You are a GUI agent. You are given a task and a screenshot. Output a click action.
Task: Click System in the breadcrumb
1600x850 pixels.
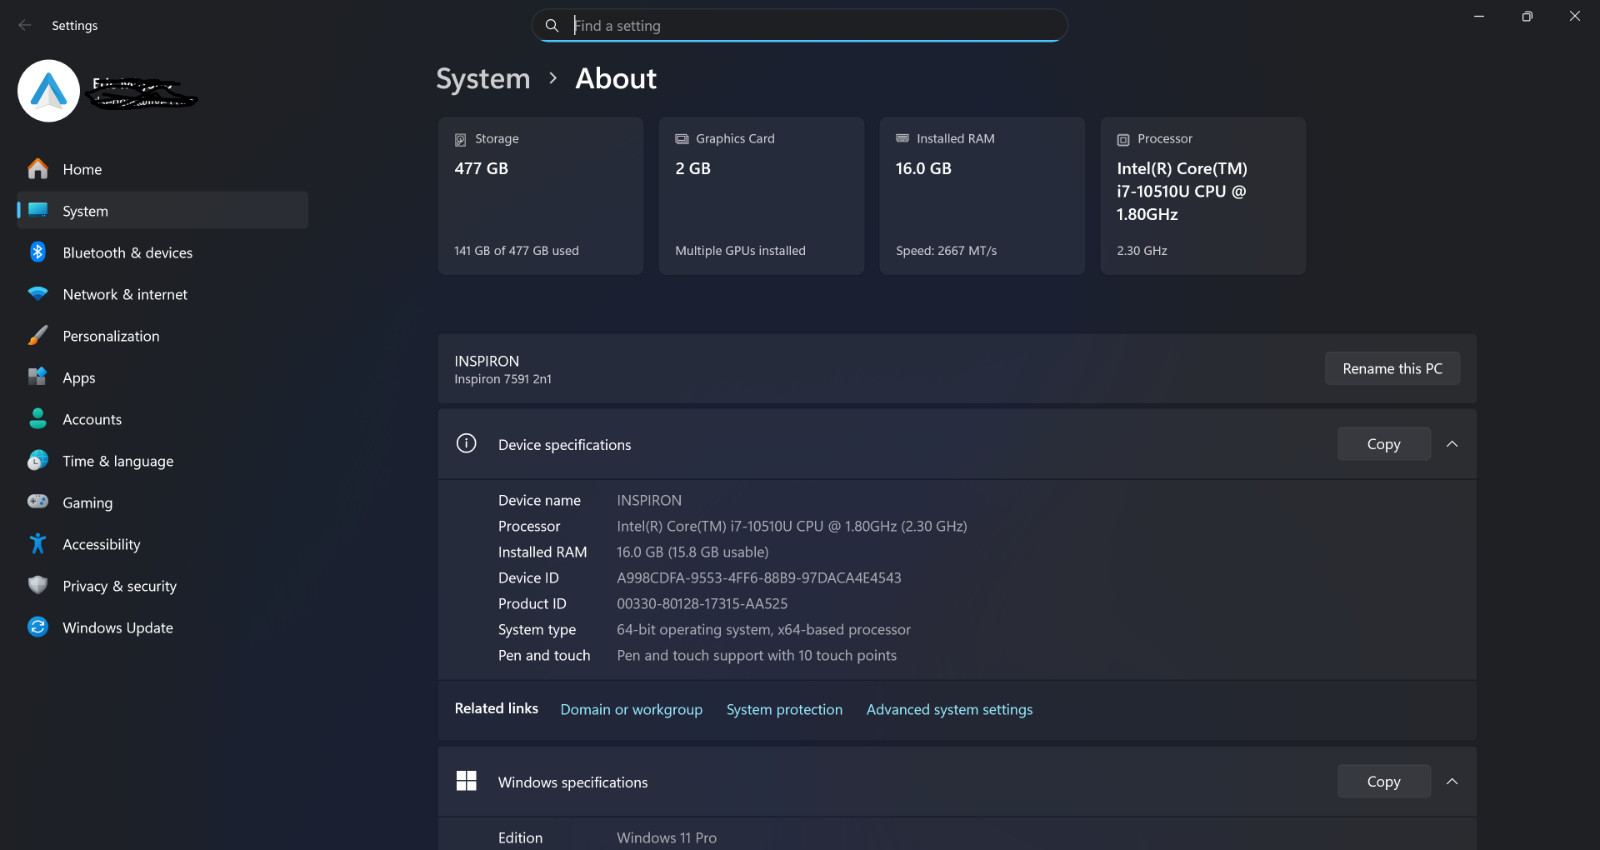[x=483, y=78]
